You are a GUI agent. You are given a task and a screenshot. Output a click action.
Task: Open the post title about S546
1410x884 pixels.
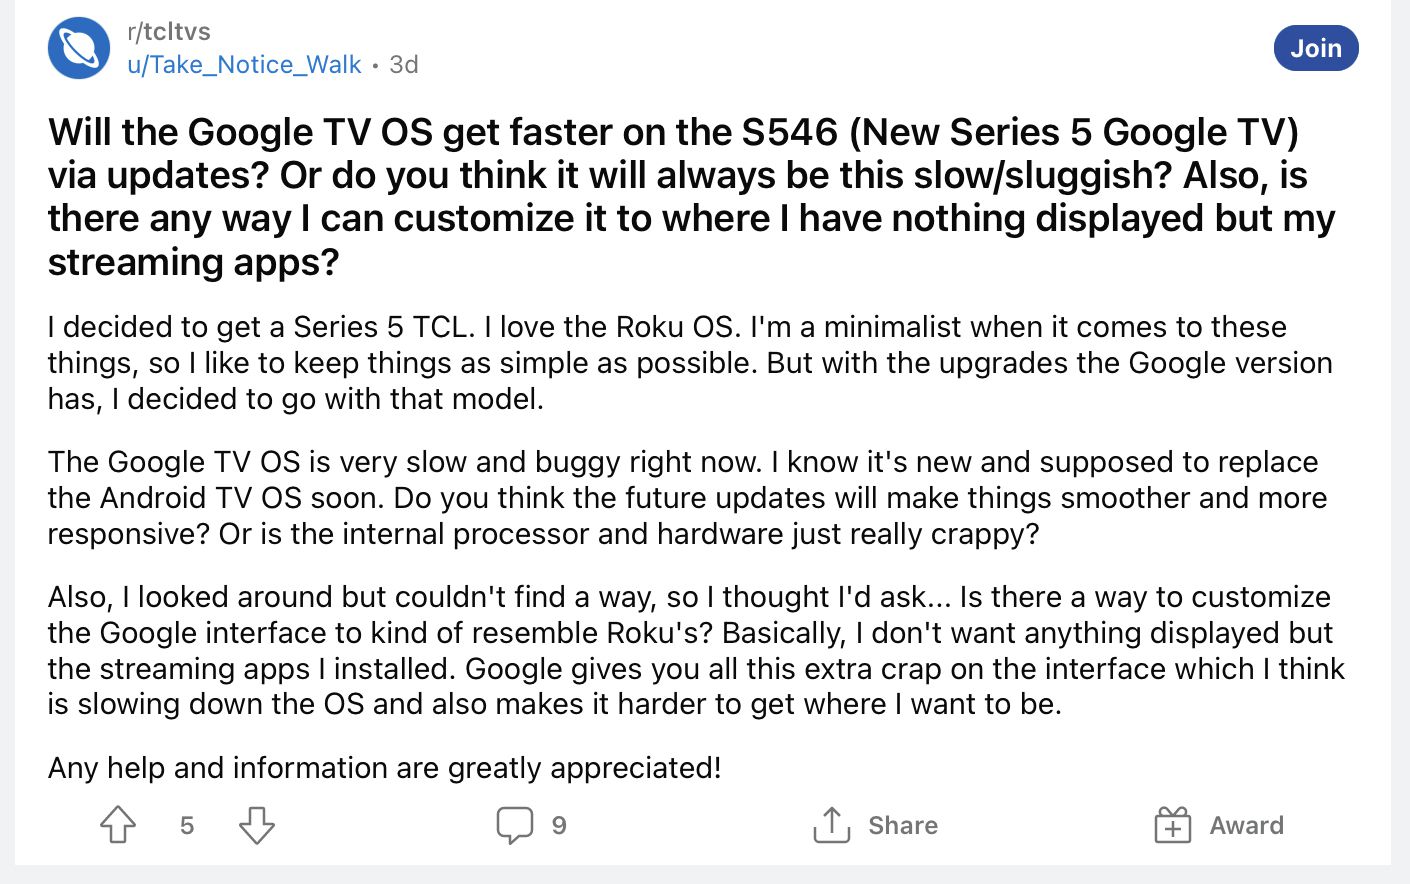(692, 197)
